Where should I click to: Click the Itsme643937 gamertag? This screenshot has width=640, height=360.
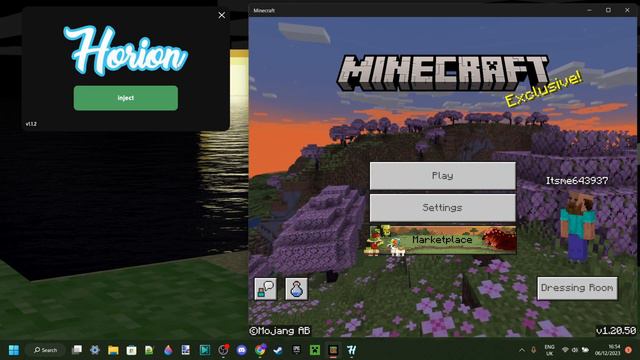577,180
